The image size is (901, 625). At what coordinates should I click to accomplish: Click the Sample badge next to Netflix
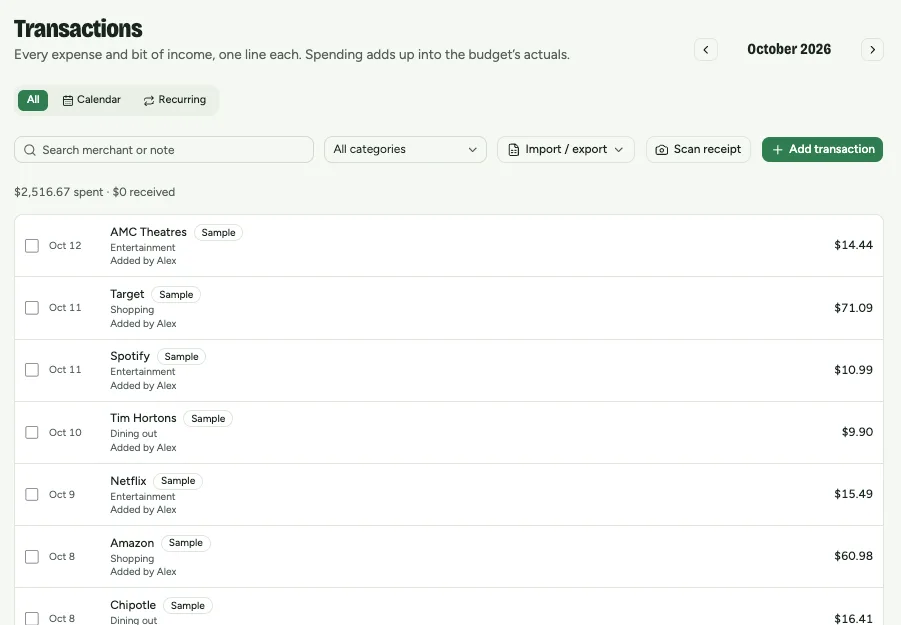pyautogui.click(x=178, y=481)
